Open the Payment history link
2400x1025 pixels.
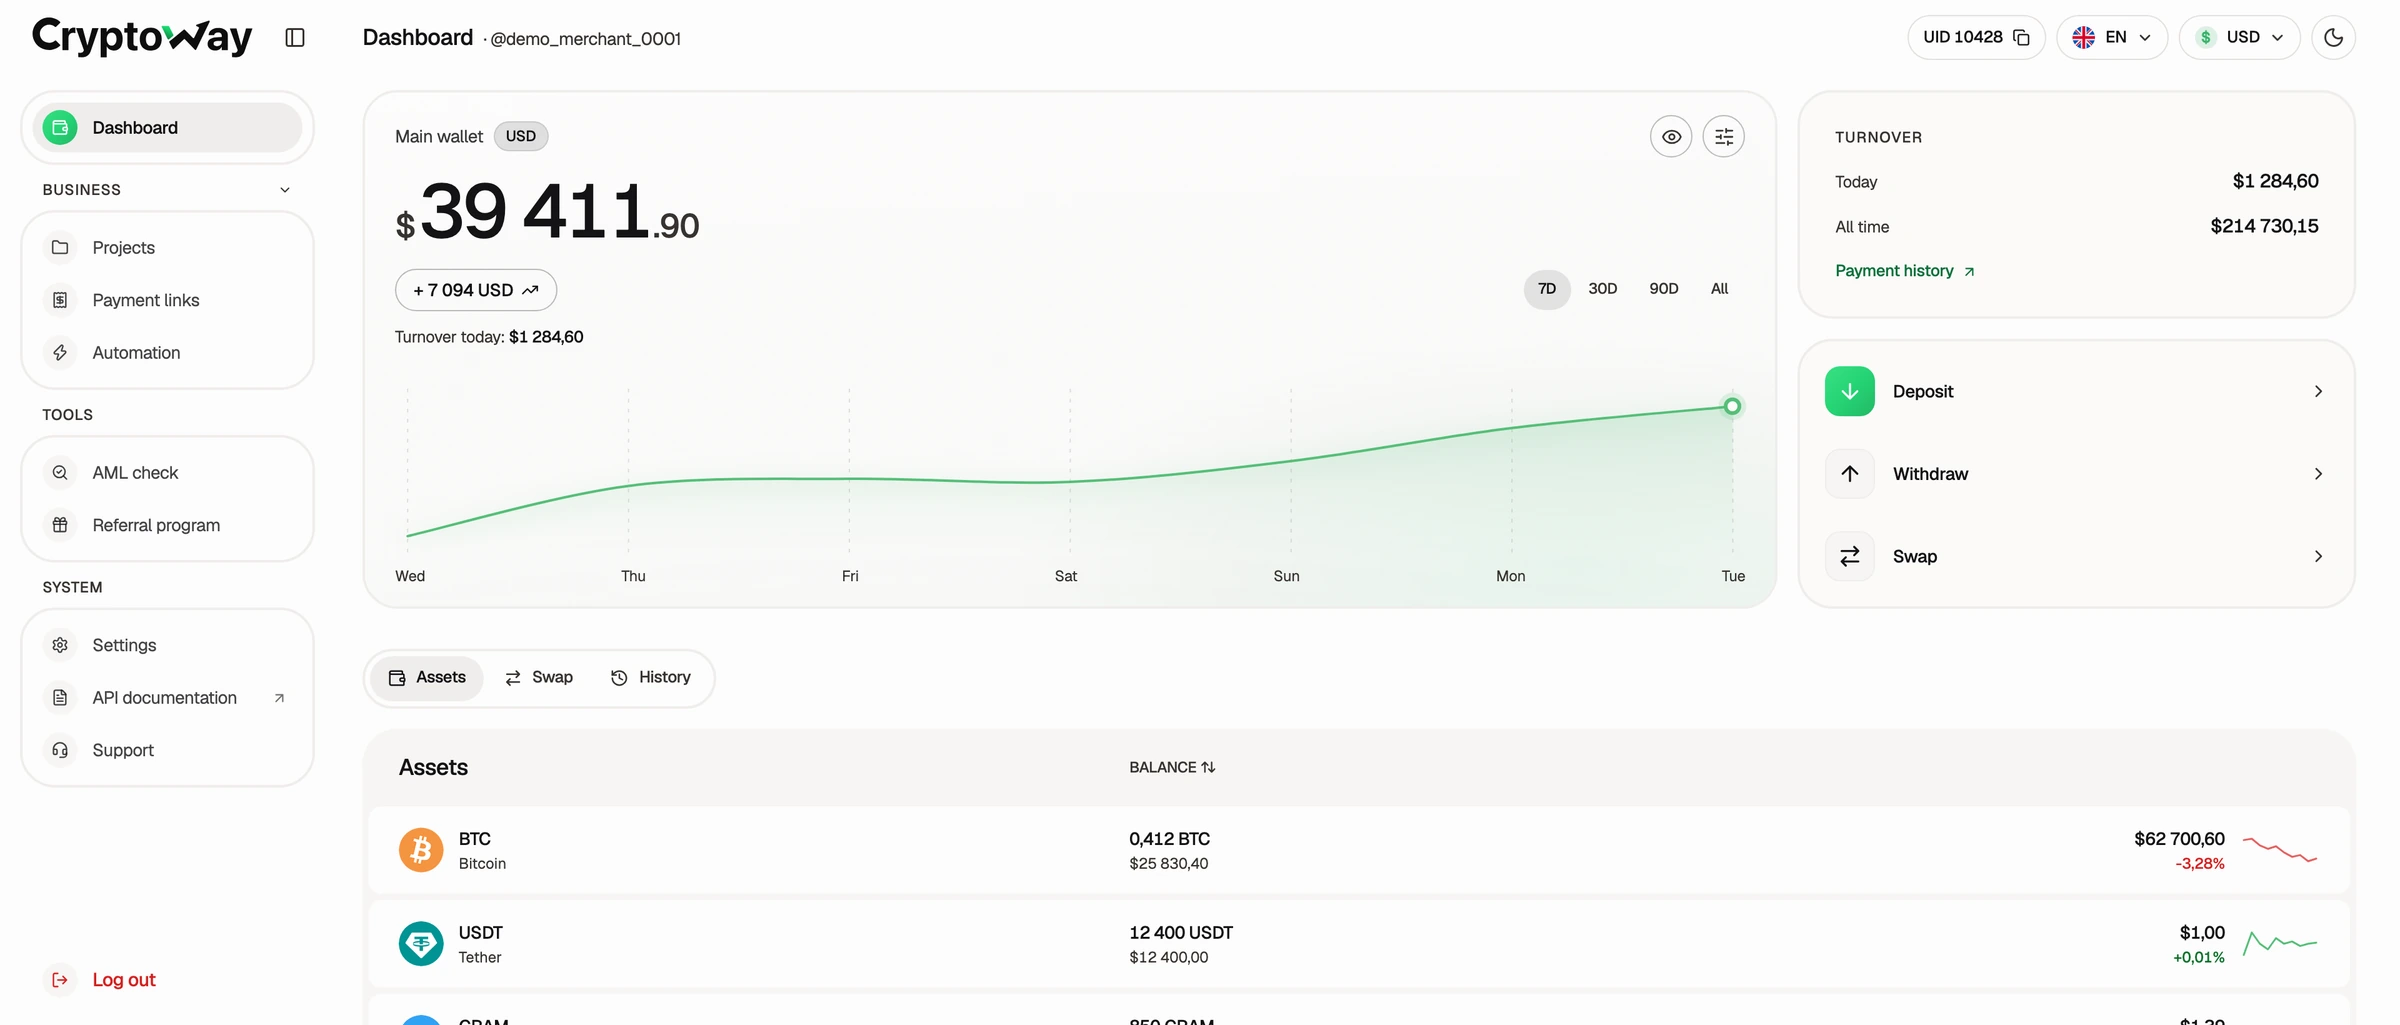click(x=1905, y=271)
